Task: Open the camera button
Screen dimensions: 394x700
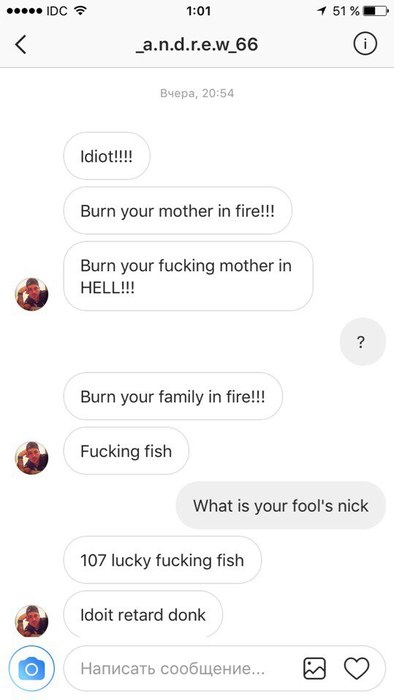Action: [32, 669]
